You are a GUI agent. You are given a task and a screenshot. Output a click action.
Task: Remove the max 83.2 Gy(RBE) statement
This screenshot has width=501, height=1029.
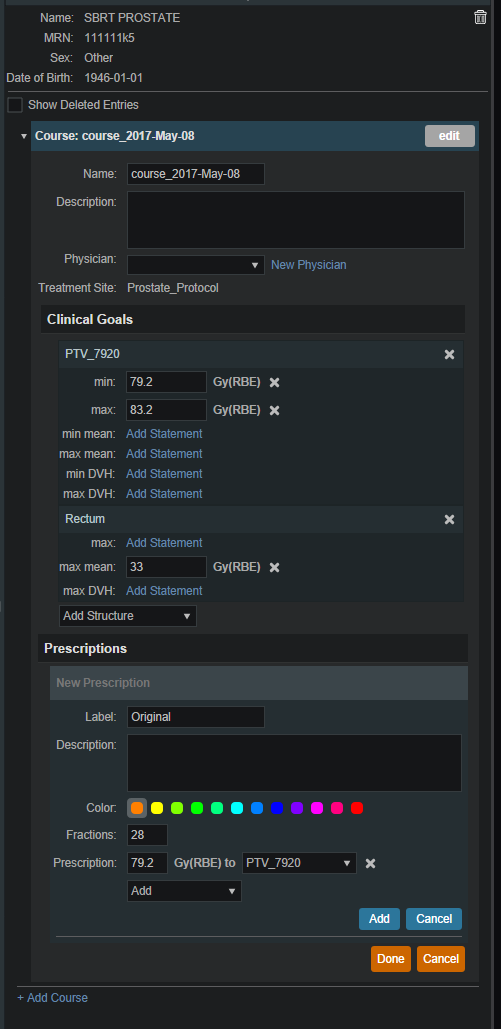click(x=274, y=410)
